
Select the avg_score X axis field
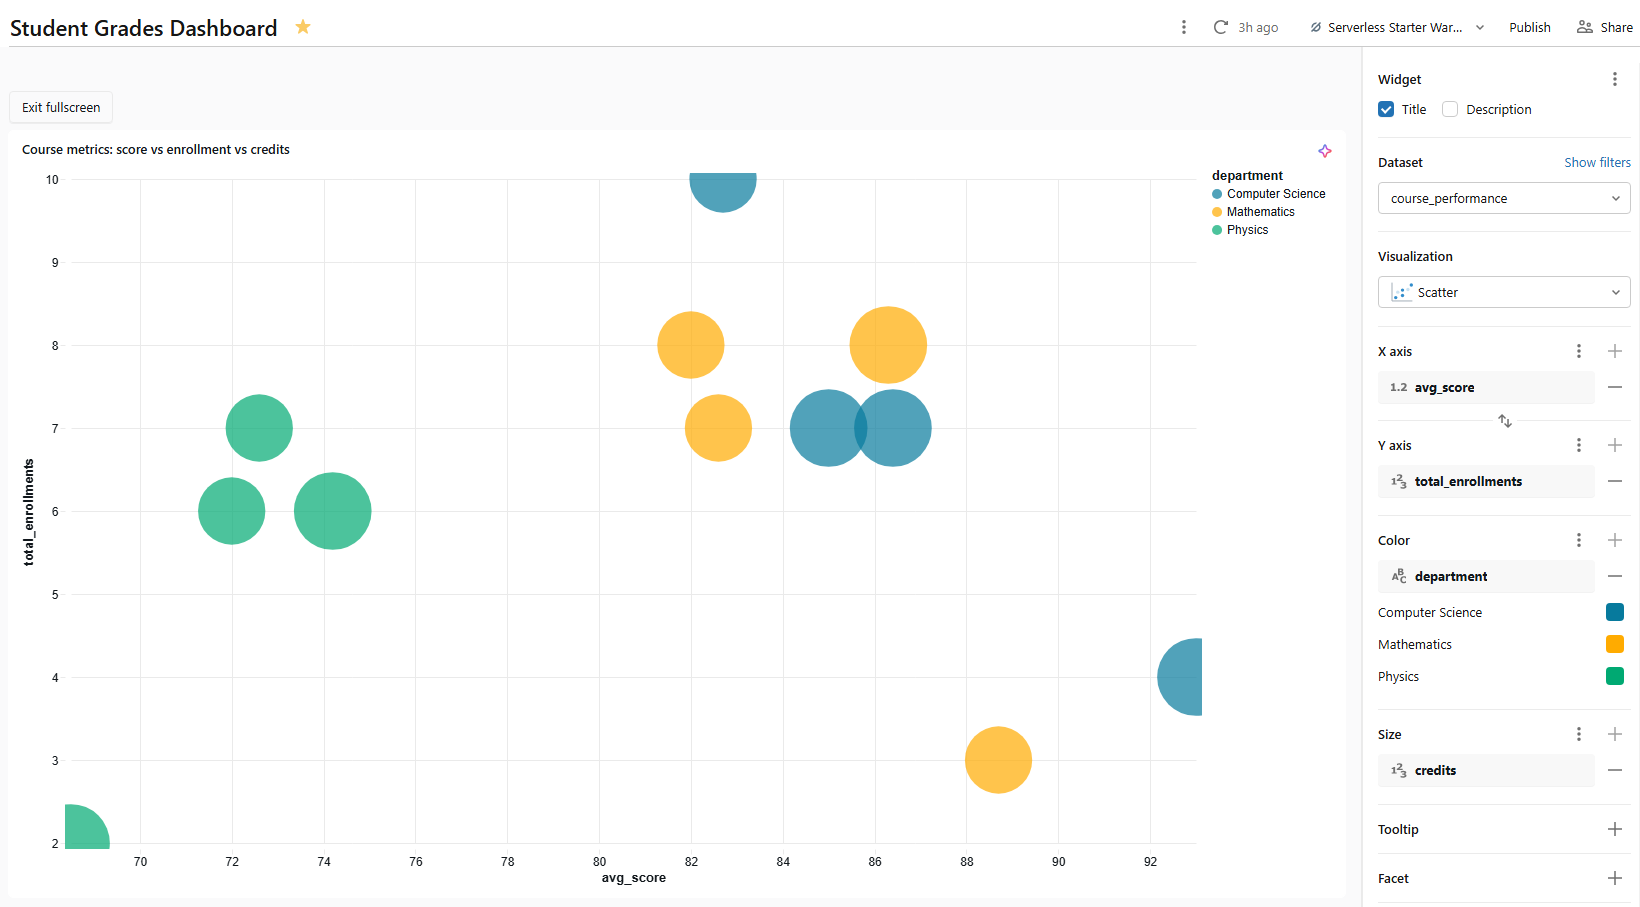click(x=1486, y=387)
